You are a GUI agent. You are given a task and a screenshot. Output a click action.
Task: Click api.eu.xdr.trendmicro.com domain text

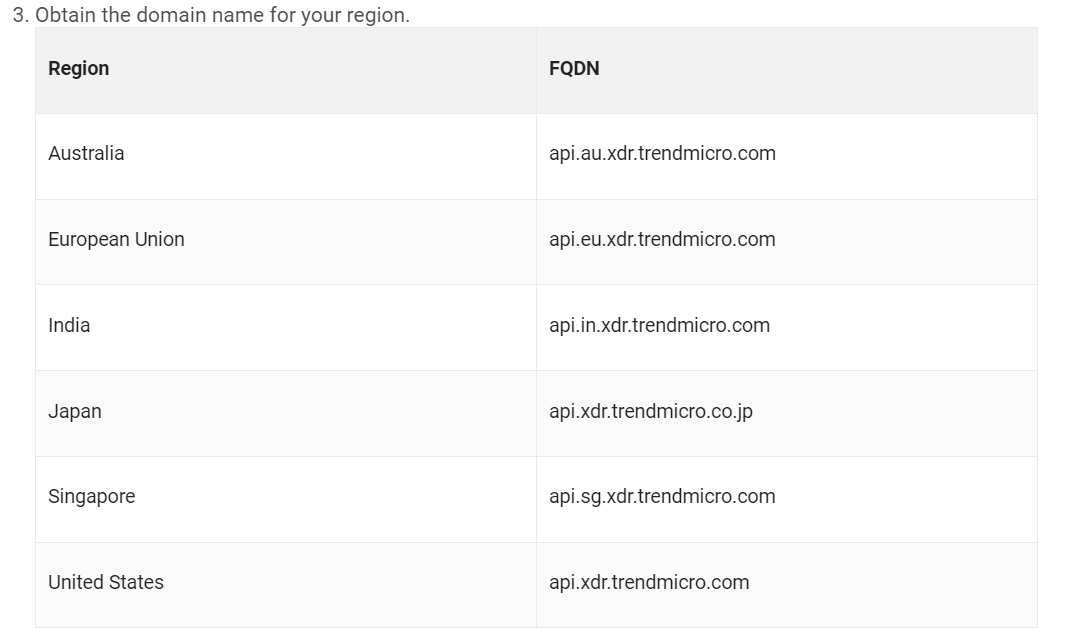[662, 240]
